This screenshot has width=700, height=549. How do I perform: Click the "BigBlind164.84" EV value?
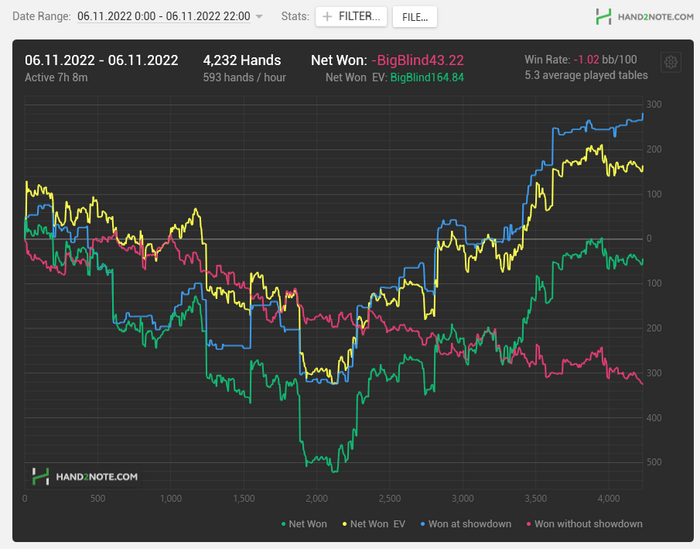pos(427,78)
